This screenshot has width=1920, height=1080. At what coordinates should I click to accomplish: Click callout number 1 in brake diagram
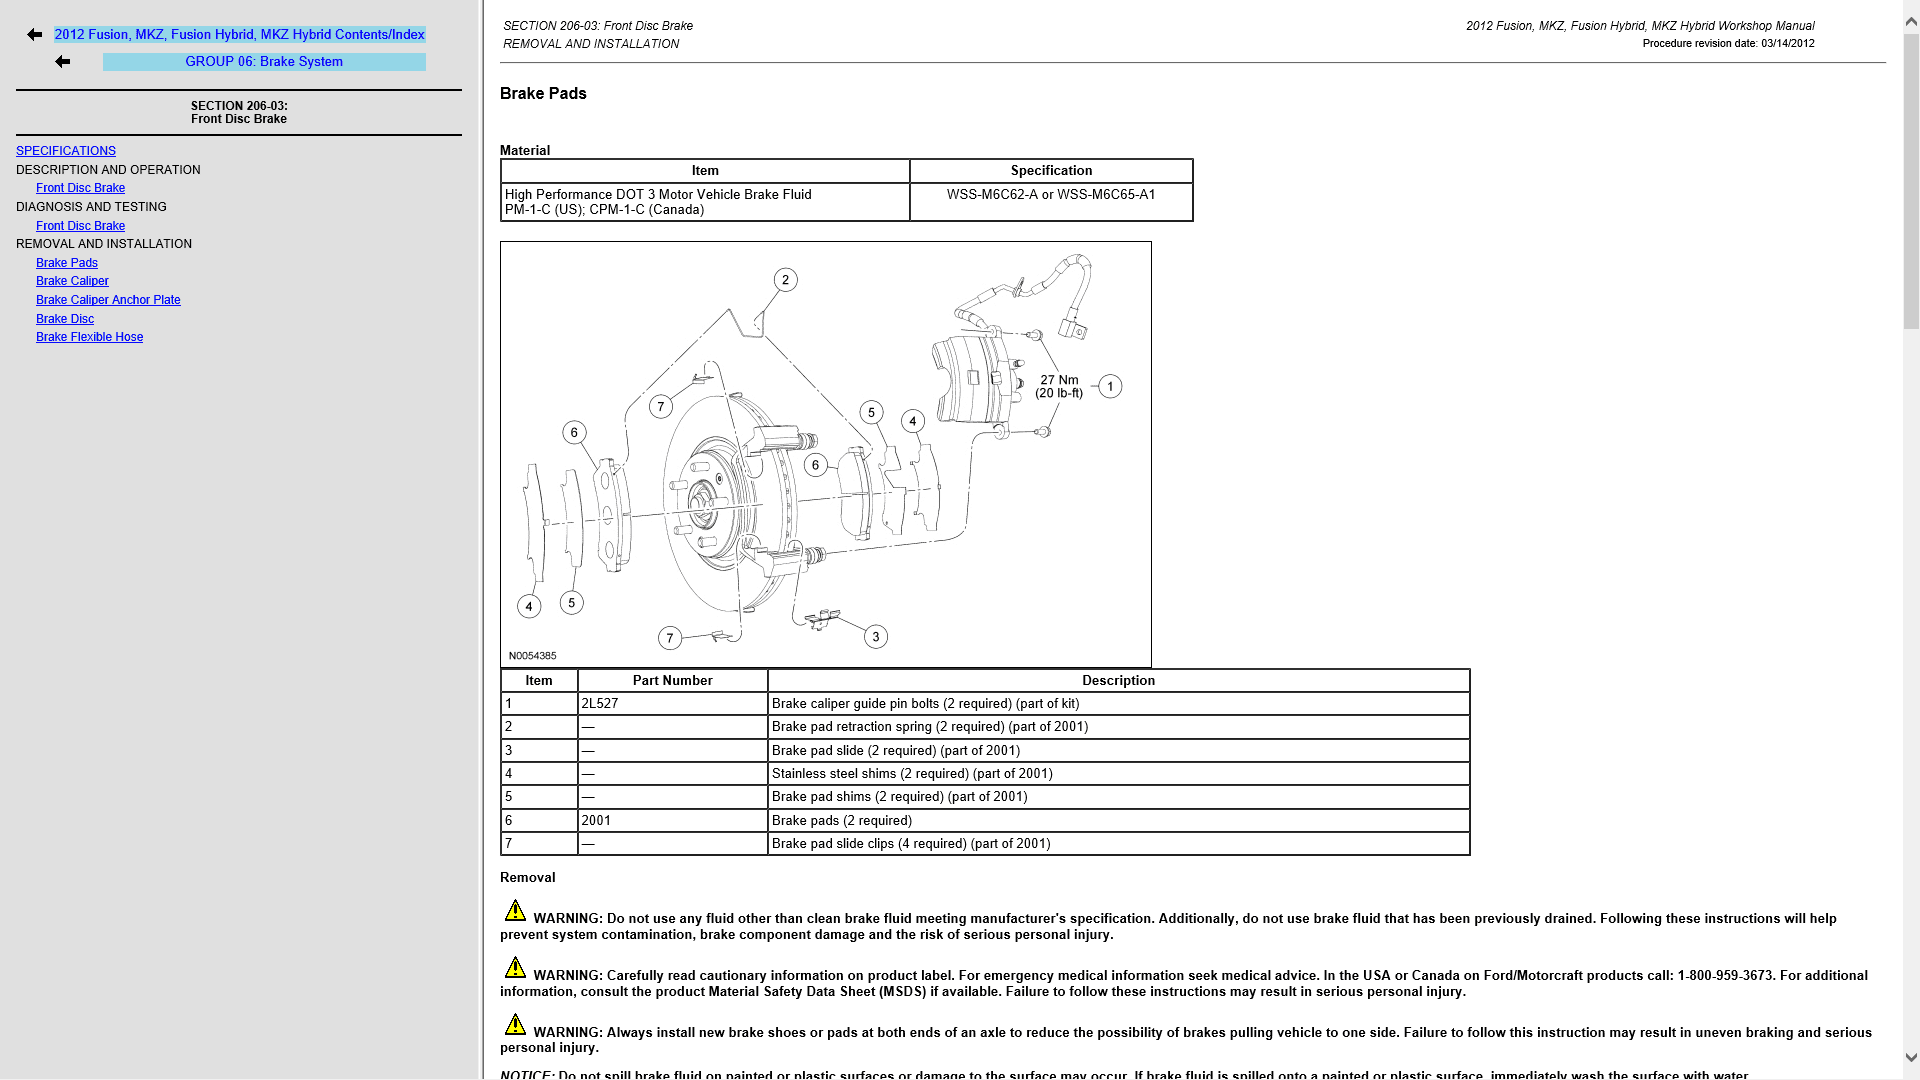tap(1109, 387)
